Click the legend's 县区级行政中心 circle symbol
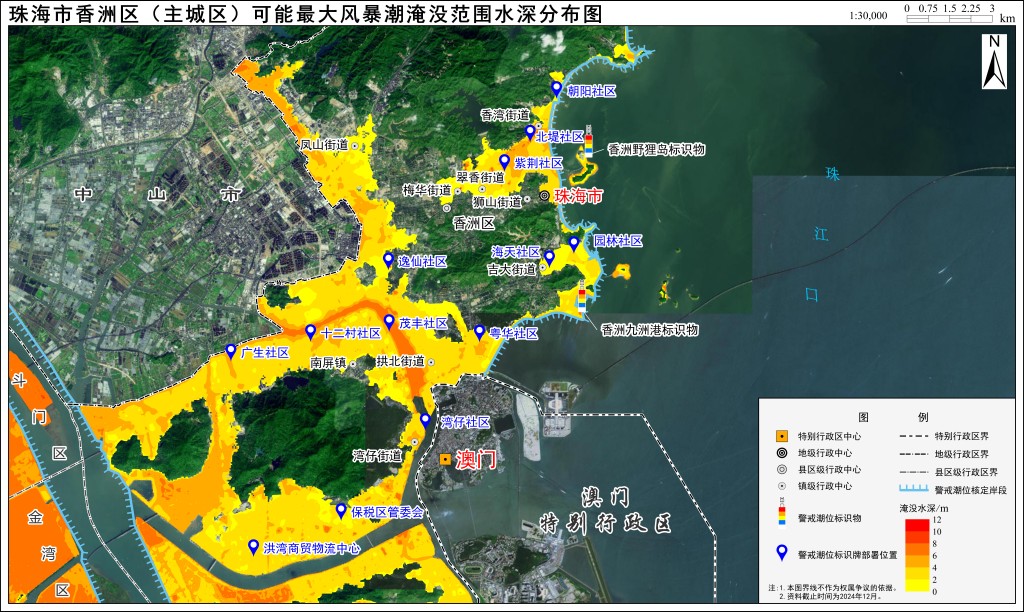The width and height of the screenshot is (1024, 612). point(782,469)
